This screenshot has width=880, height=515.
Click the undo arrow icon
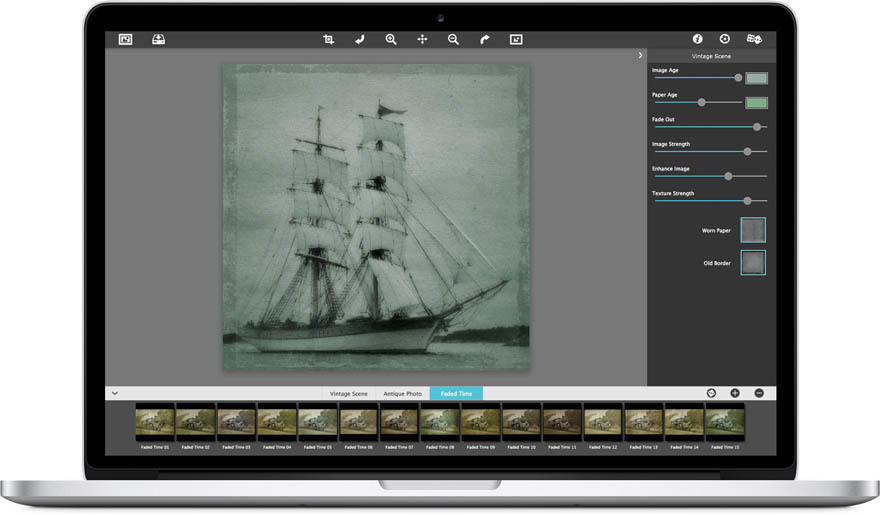pos(359,39)
